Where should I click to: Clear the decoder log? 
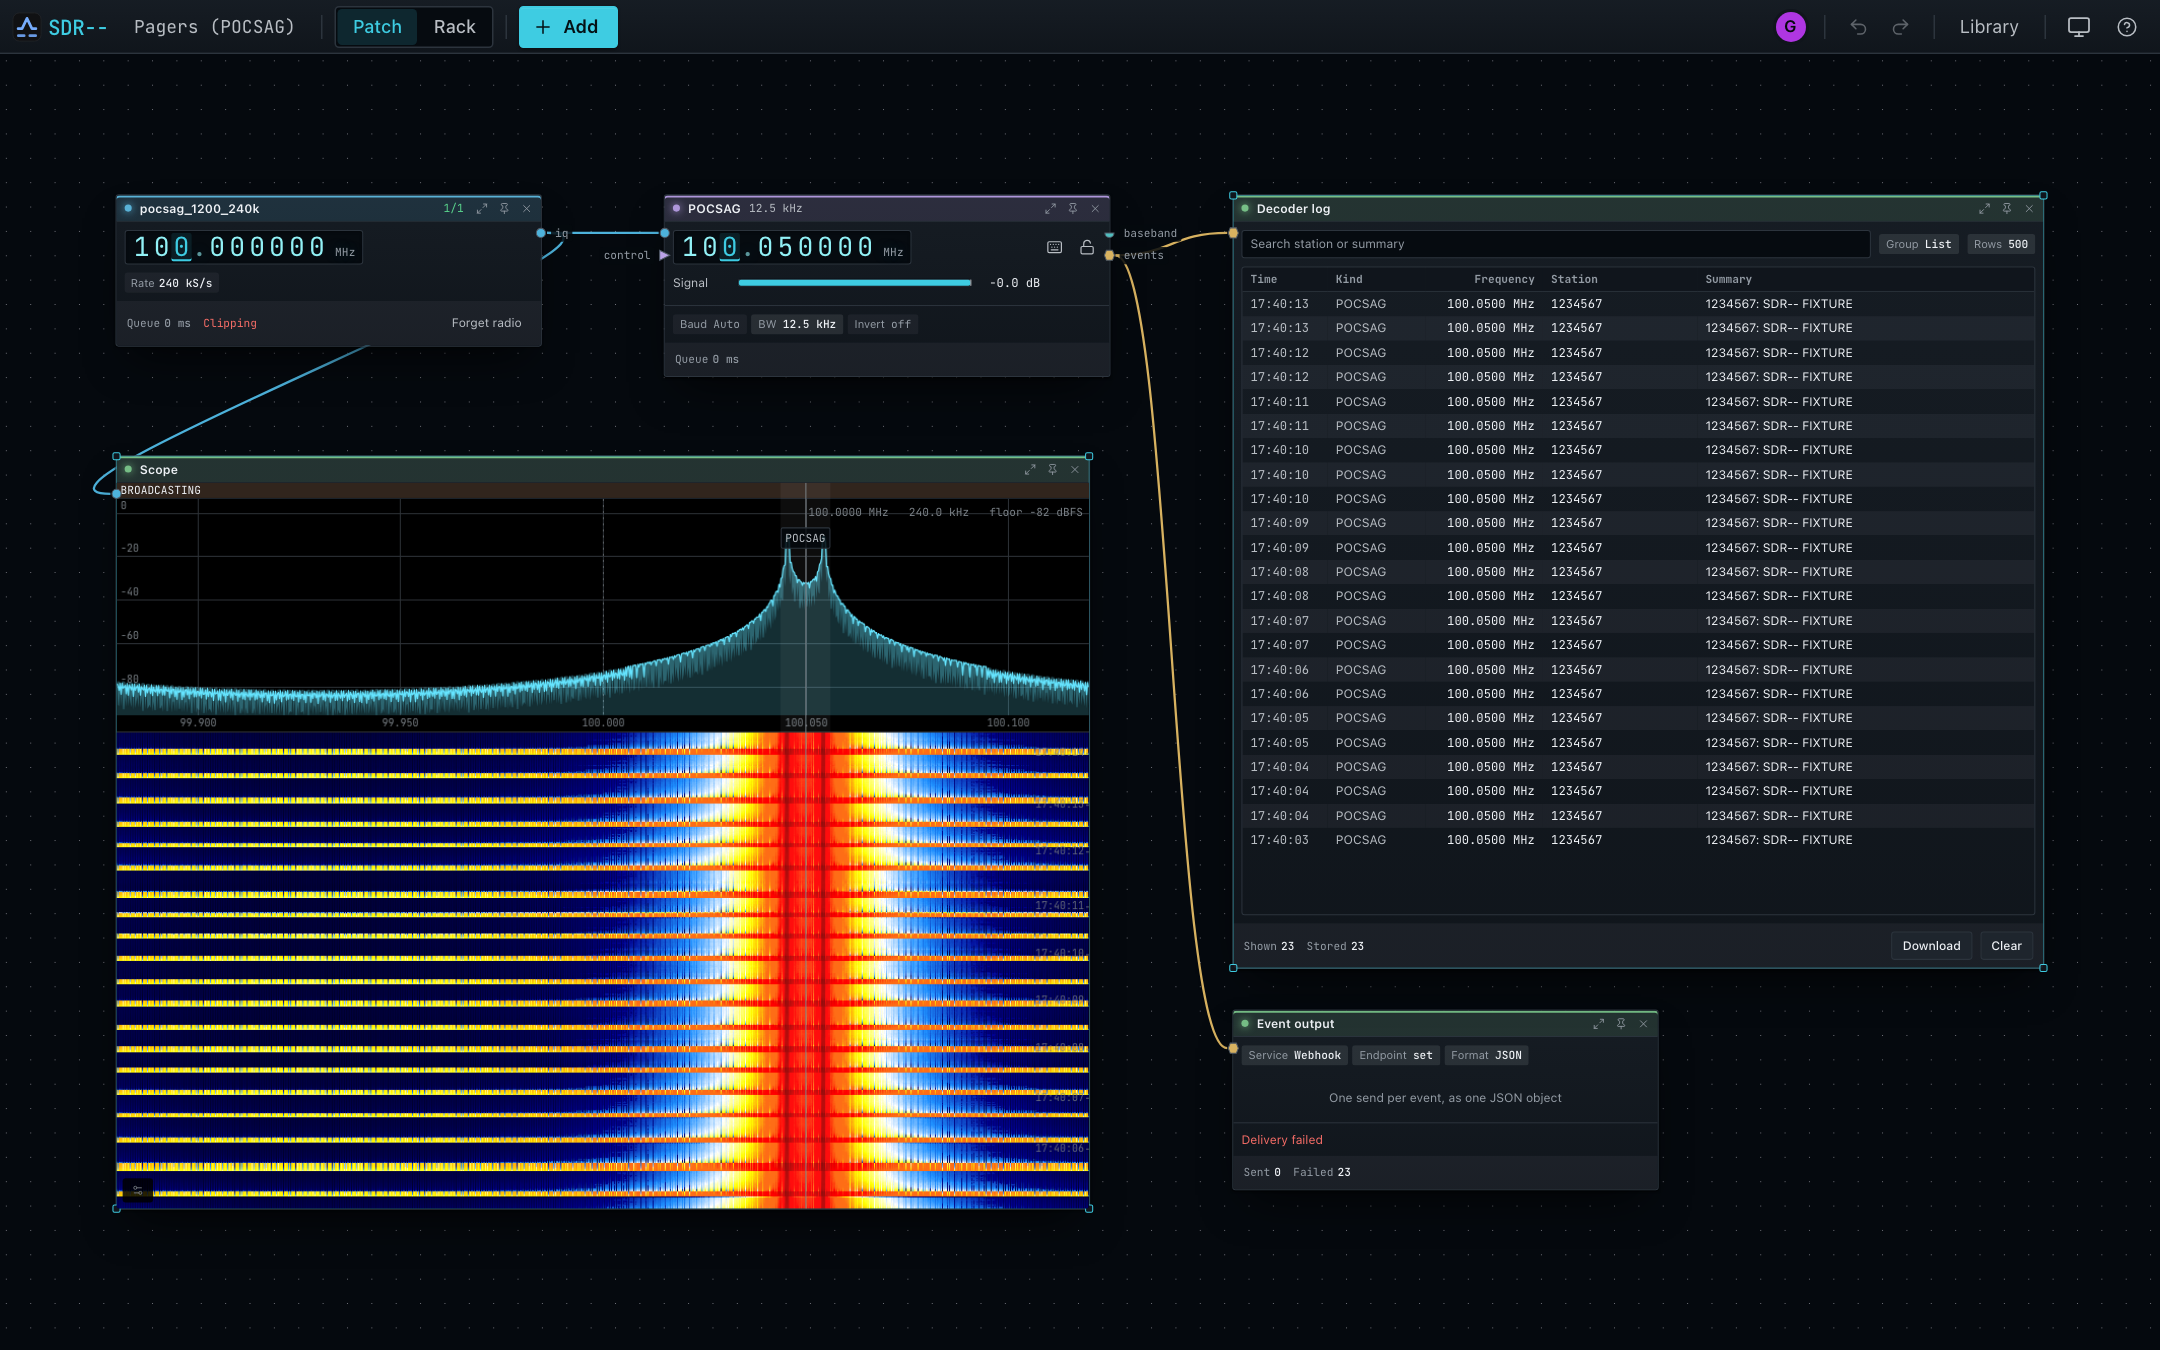pos(2006,946)
